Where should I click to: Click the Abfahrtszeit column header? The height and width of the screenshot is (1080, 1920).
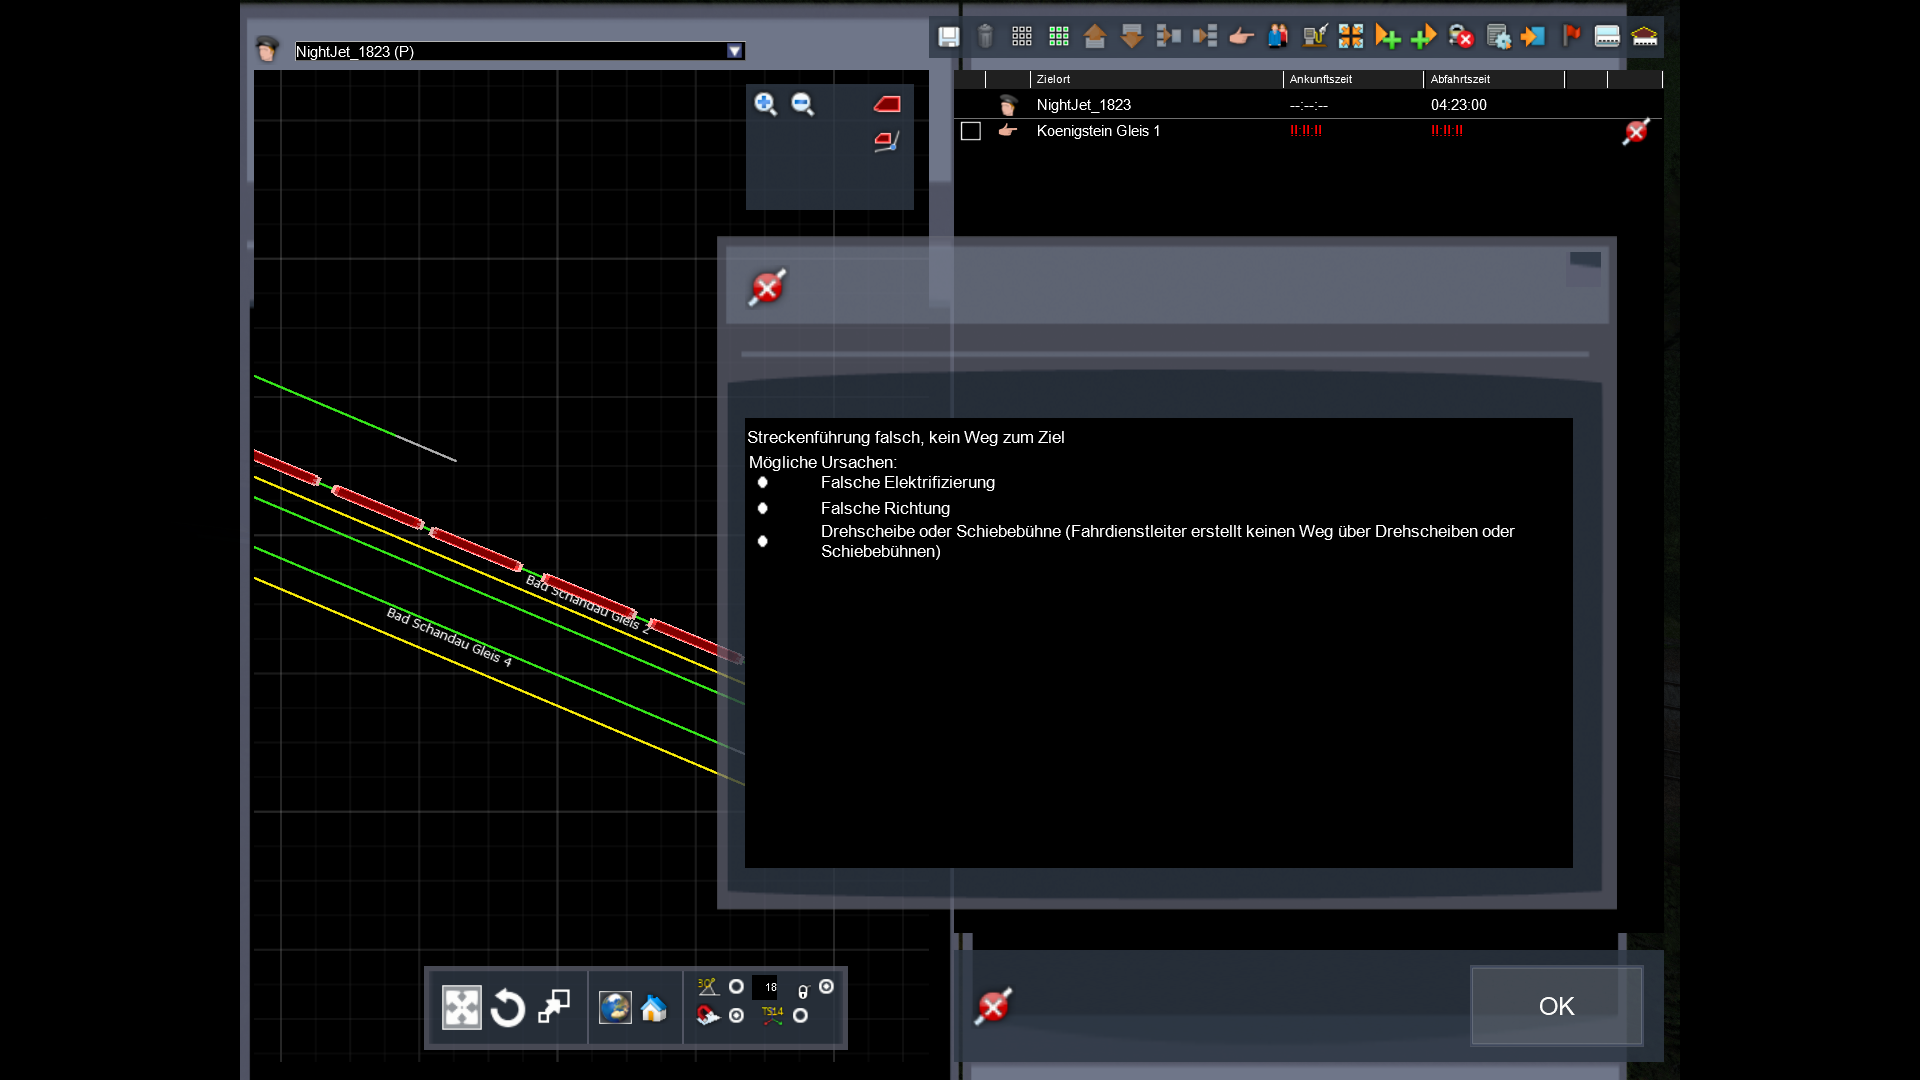coord(1460,79)
